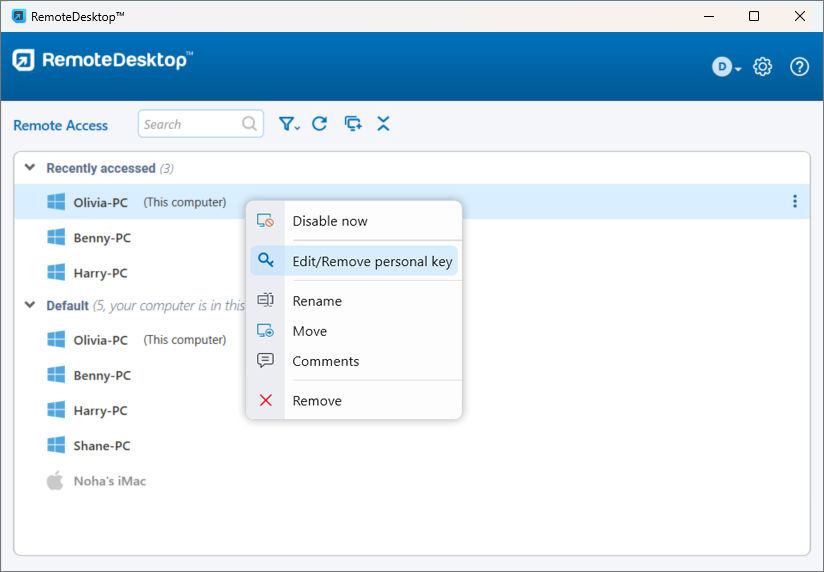
Task: Click inside the Search field
Action: coord(190,125)
